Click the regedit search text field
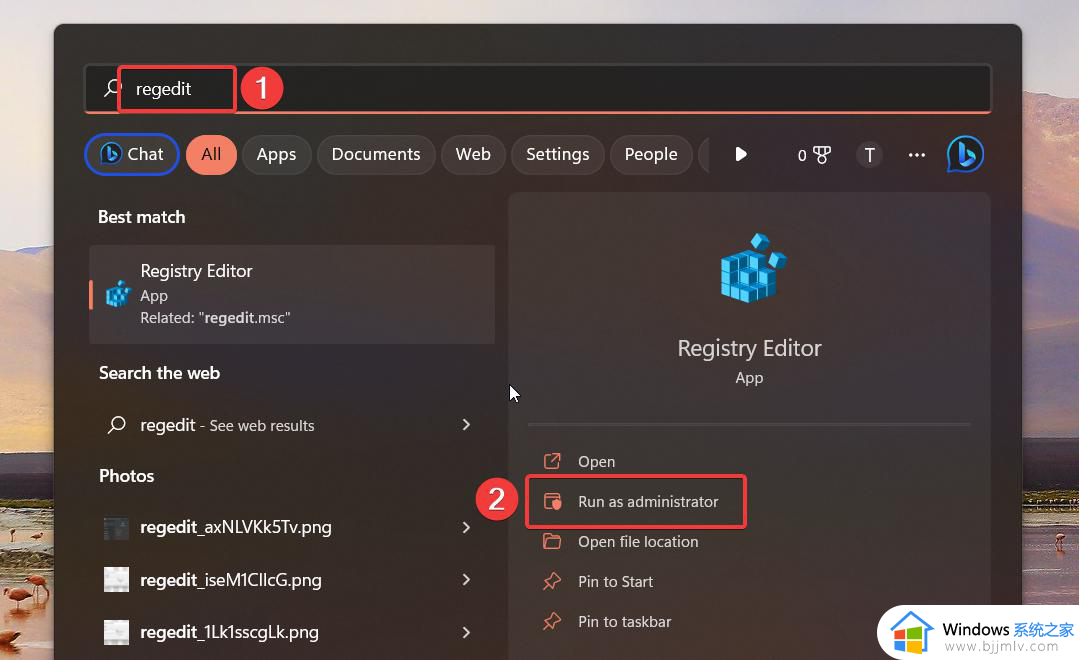This screenshot has width=1079, height=660. pos(537,88)
